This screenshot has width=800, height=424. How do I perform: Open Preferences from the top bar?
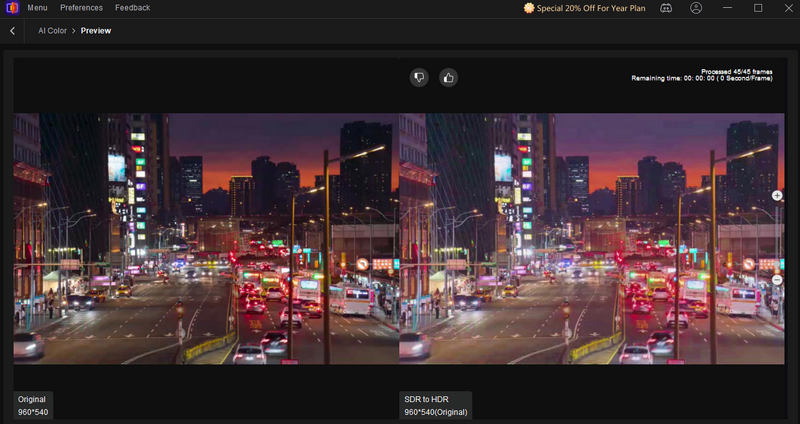click(x=82, y=8)
